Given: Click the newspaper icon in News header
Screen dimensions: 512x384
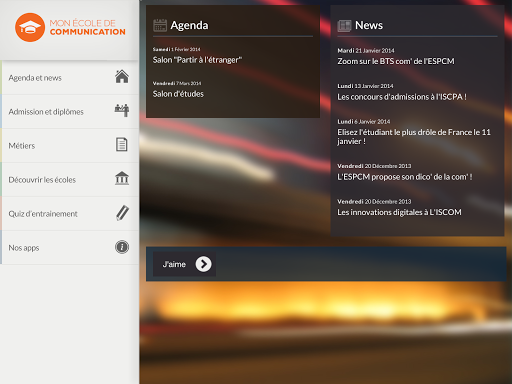Looking at the screenshot, I should pos(344,26).
